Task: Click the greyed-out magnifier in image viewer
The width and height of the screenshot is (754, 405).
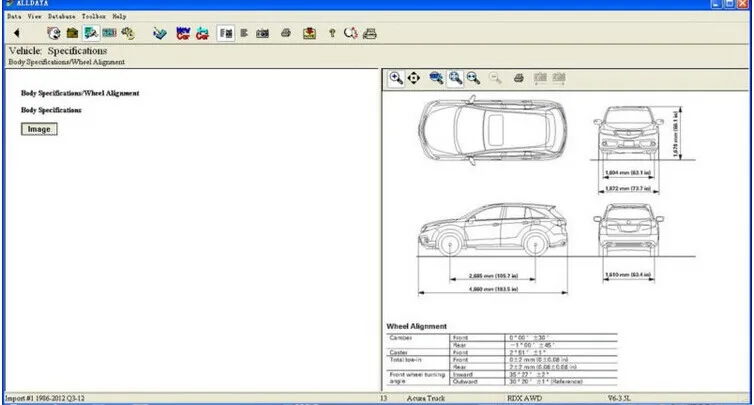Action: (x=495, y=78)
